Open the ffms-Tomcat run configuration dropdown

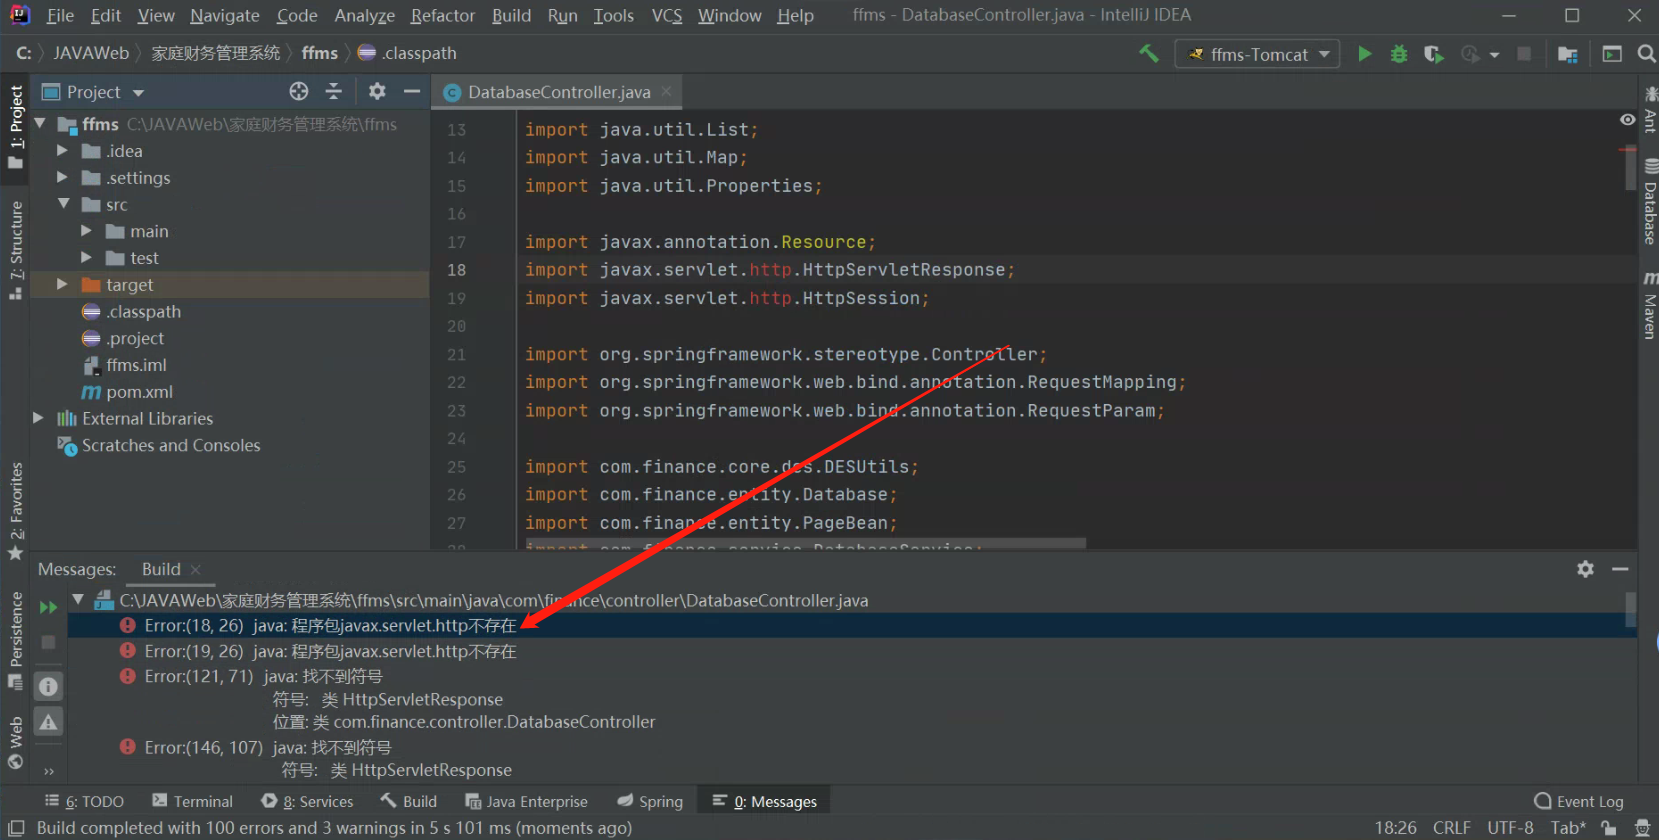1258,54
